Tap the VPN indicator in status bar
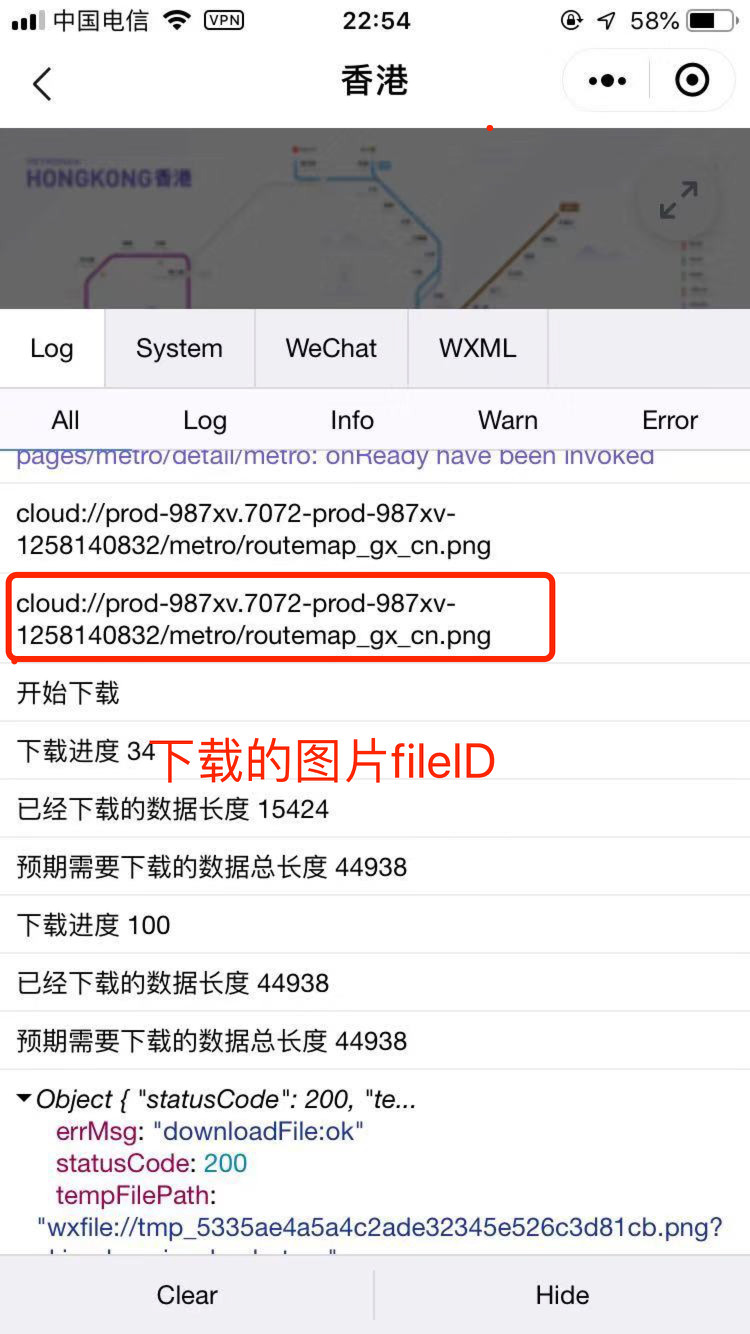This screenshot has height=1334, width=750. tap(223, 20)
